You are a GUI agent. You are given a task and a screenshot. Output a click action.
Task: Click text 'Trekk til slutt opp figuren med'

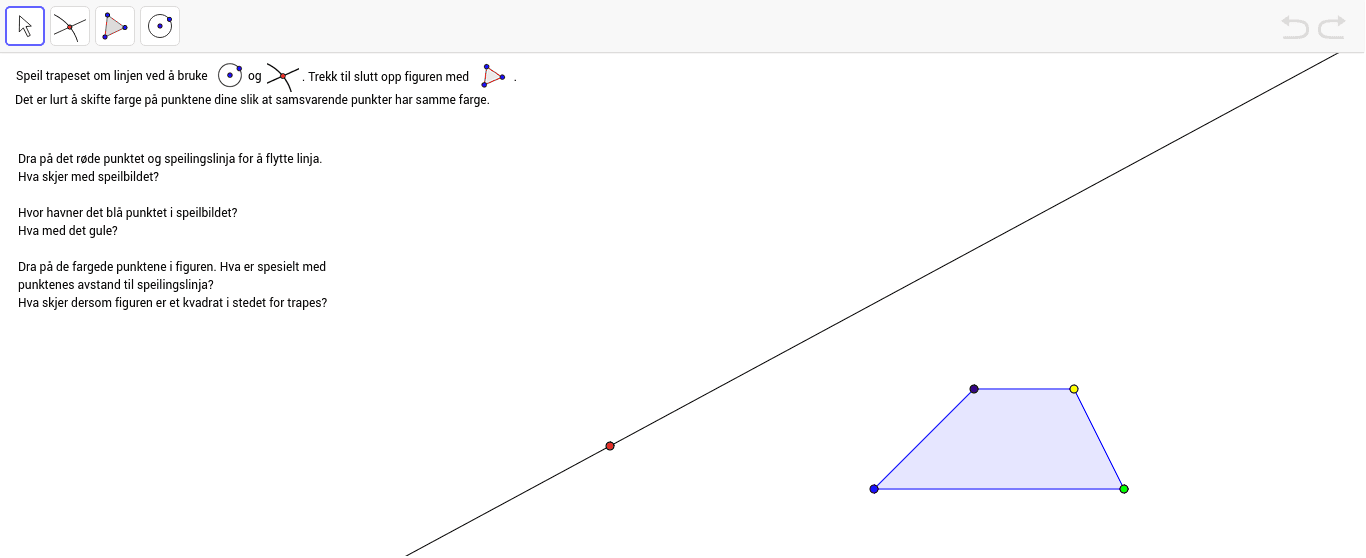coord(389,77)
